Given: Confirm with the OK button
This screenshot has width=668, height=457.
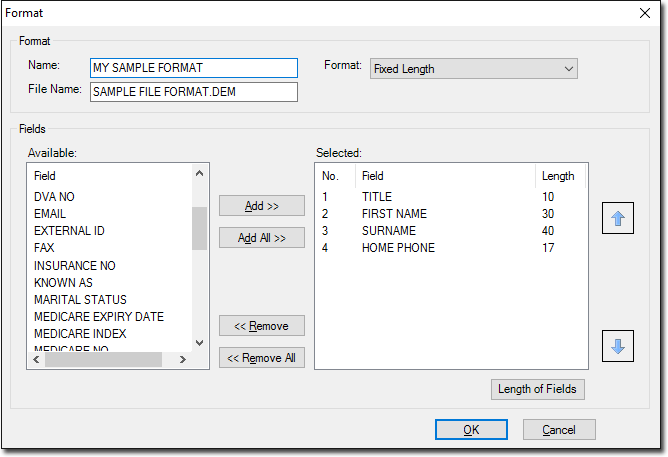Looking at the screenshot, I should 471,429.
